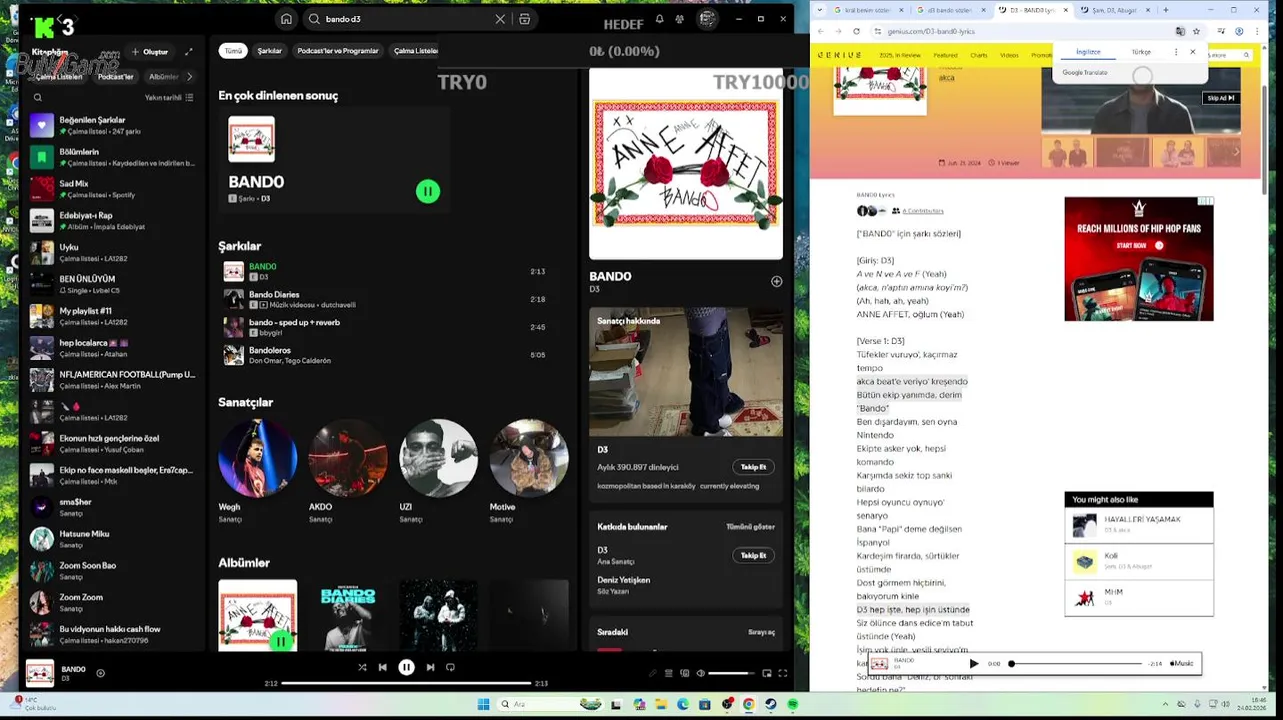Select the Şarkılar filter chip
Viewport: 1283px width, 720px height.
click(x=270, y=51)
